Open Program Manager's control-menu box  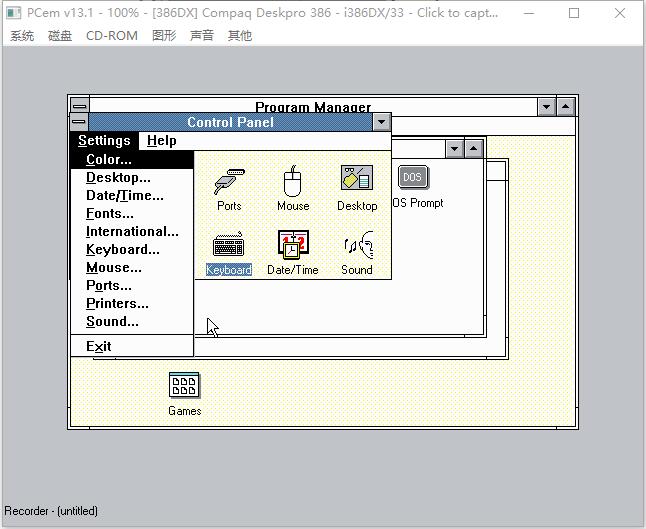(x=80, y=106)
